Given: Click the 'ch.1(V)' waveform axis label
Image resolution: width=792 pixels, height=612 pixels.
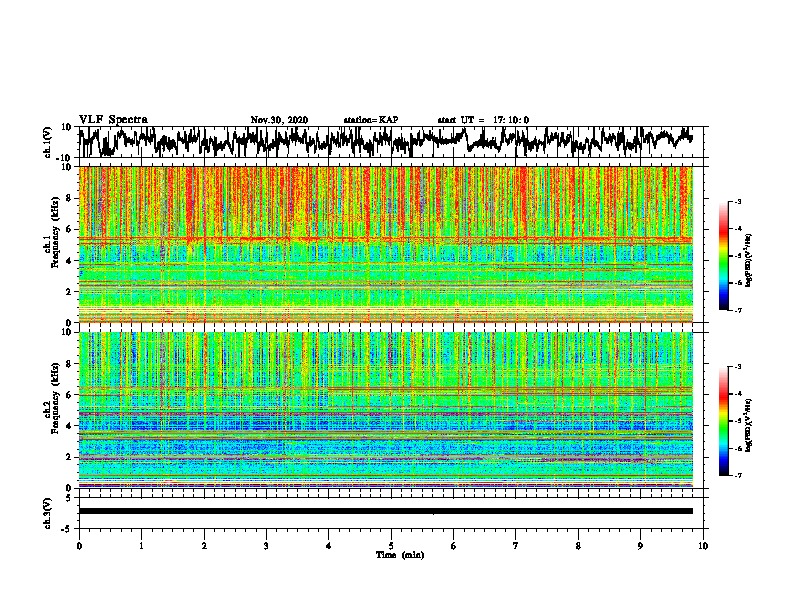Looking at the screenshot, I should coord(48,142).
